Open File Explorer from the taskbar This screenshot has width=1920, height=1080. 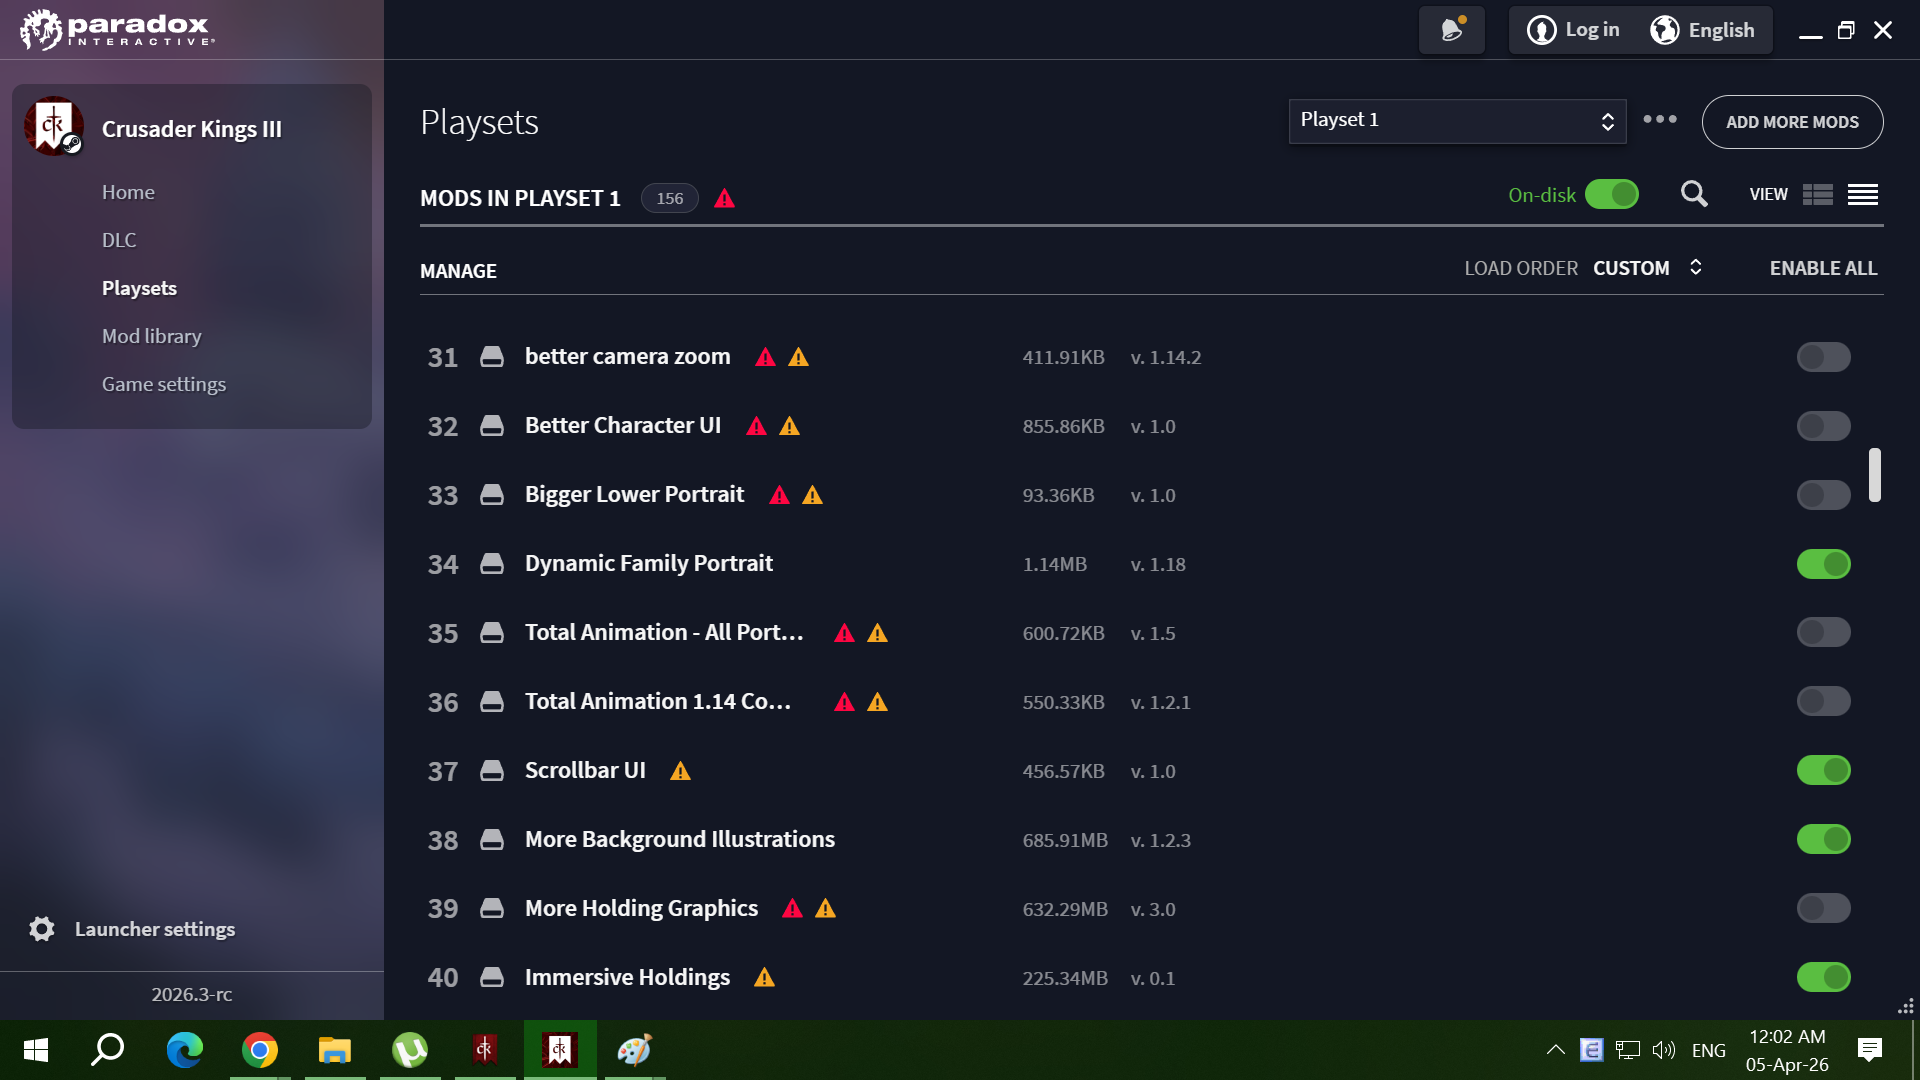coord(335,1050)
